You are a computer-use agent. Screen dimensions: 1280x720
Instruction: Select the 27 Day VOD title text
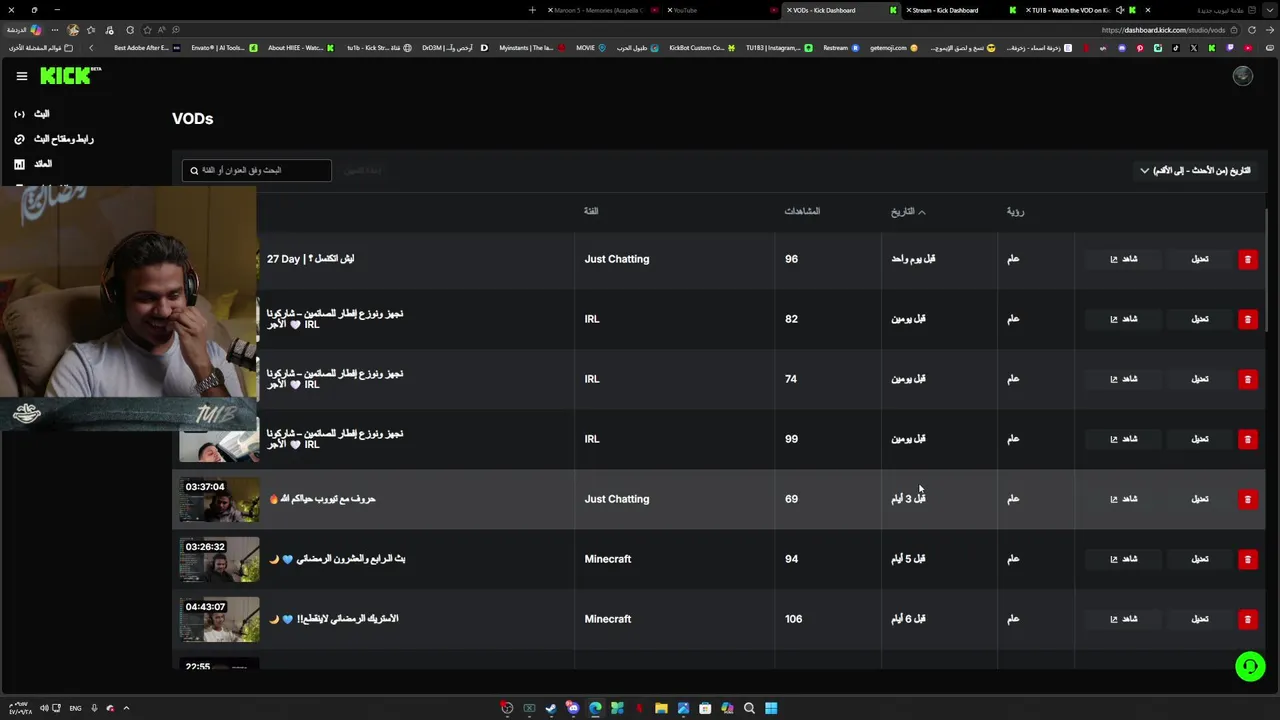click(310, 259)
